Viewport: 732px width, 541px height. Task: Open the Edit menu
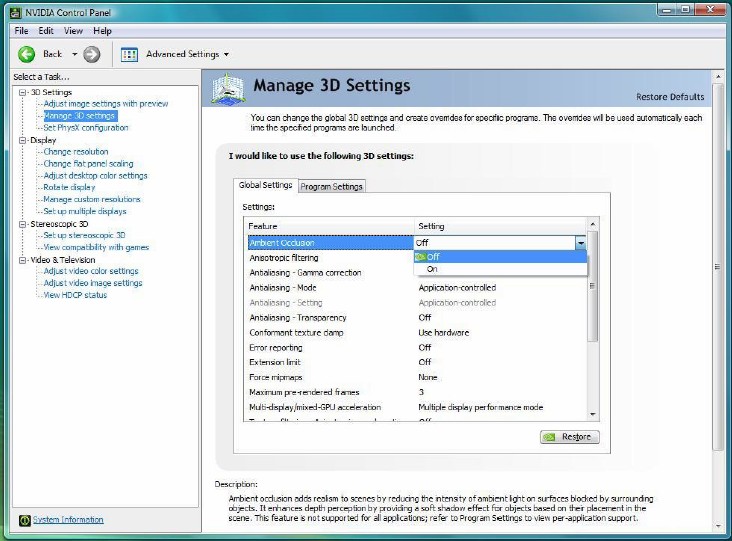coord(46,31)
